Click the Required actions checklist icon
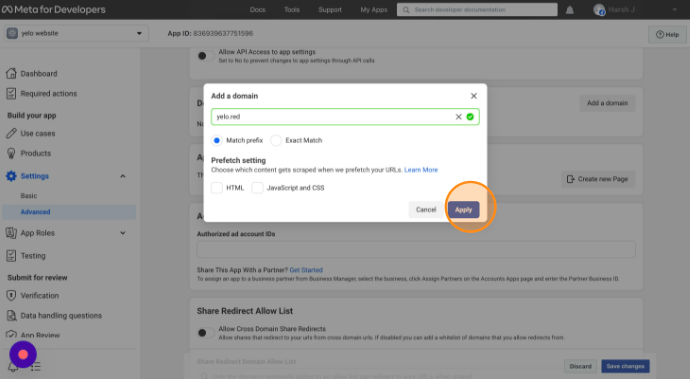690x379 pixels. [x=11, y=93]
